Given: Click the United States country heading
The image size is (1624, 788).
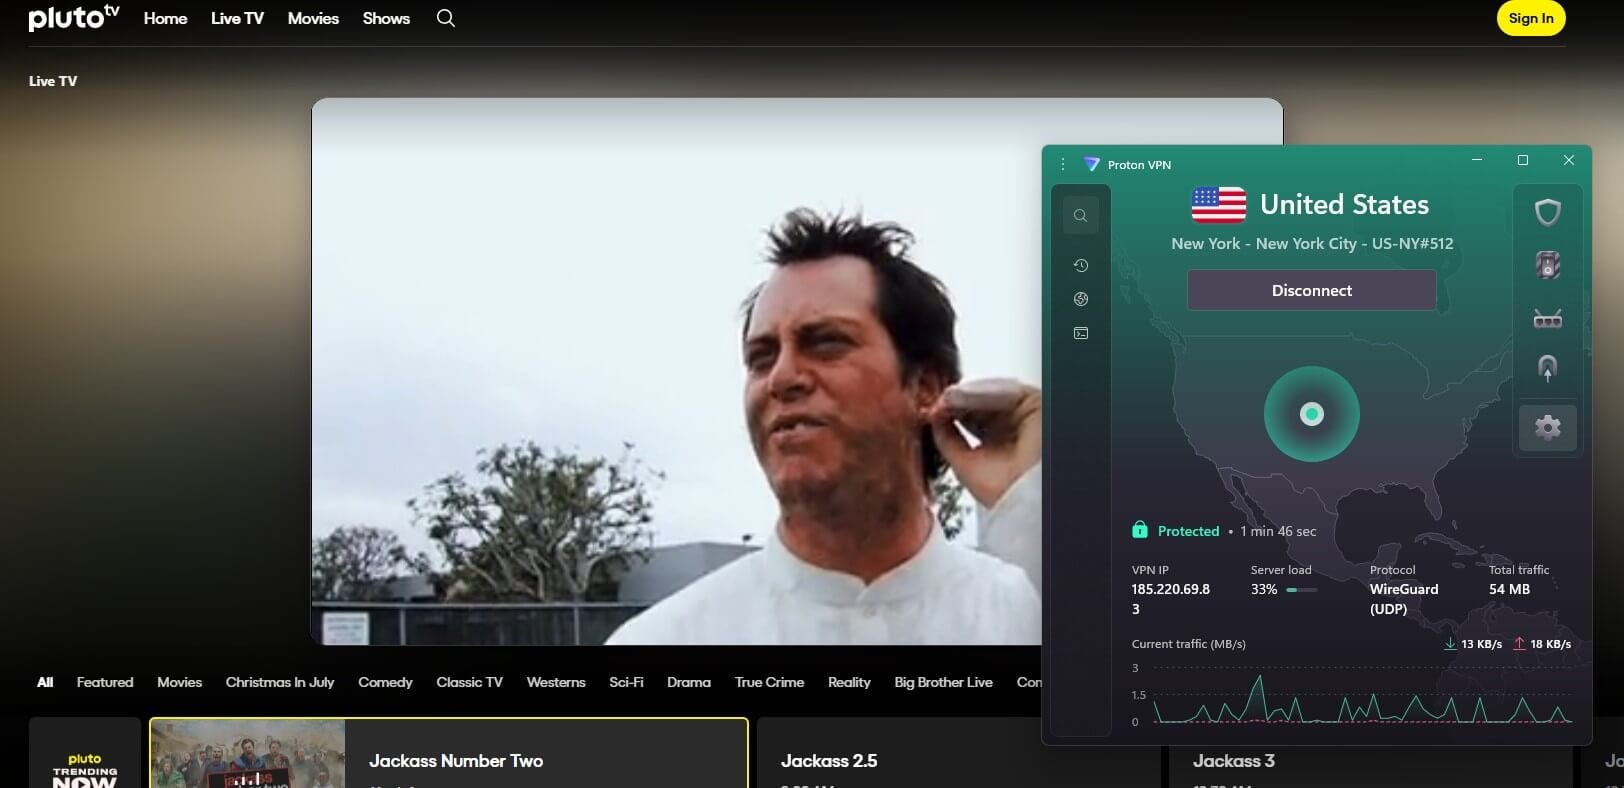Looking at the screenshot, I should (1344, 204).
